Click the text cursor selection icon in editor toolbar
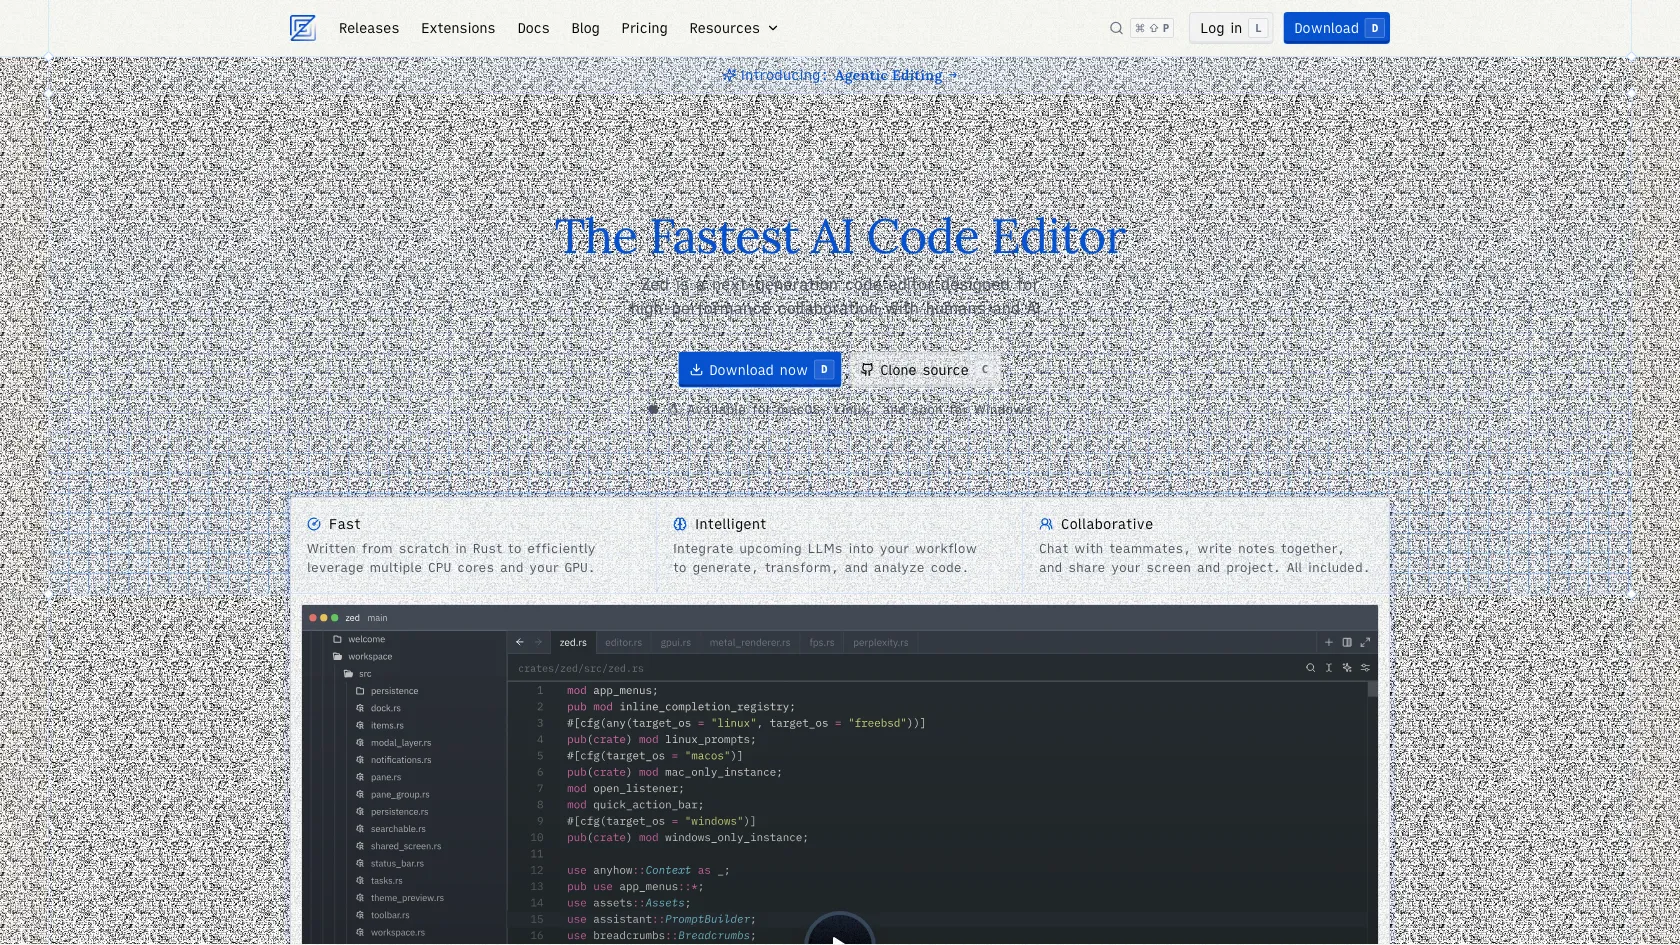The image size is (1680, 945). 1329,667
